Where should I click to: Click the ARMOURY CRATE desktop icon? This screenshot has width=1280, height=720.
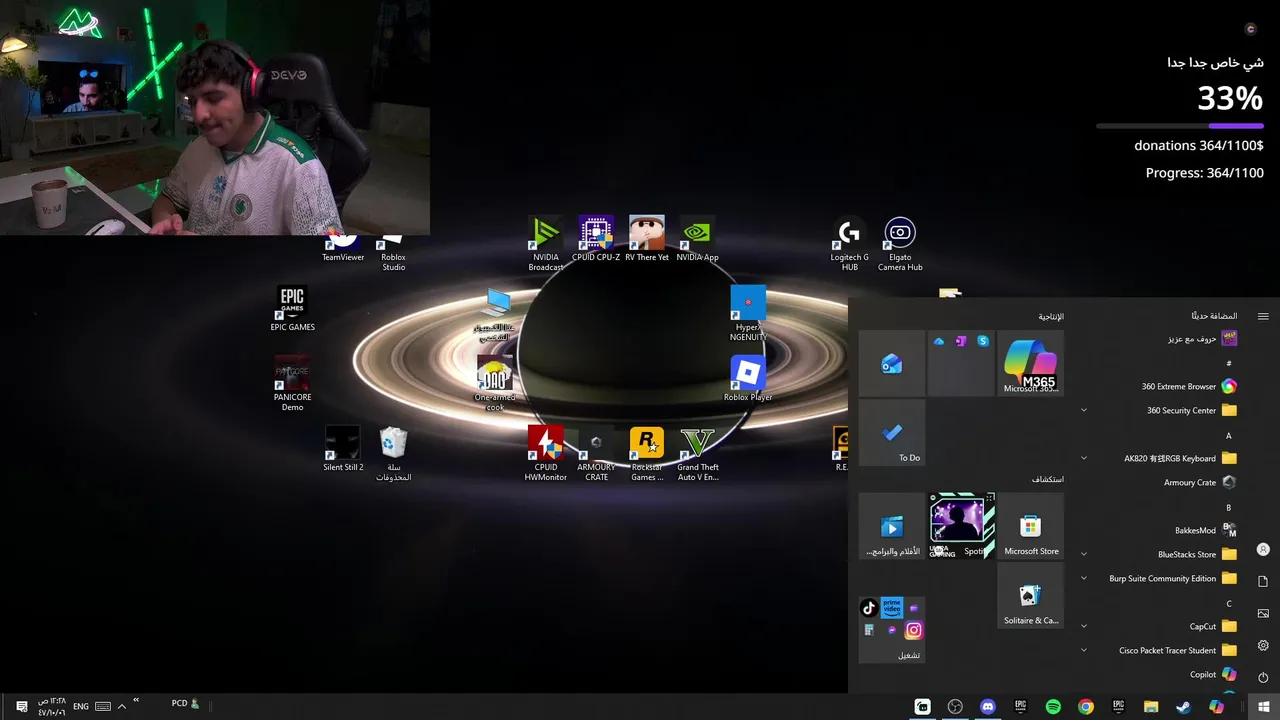596,453
